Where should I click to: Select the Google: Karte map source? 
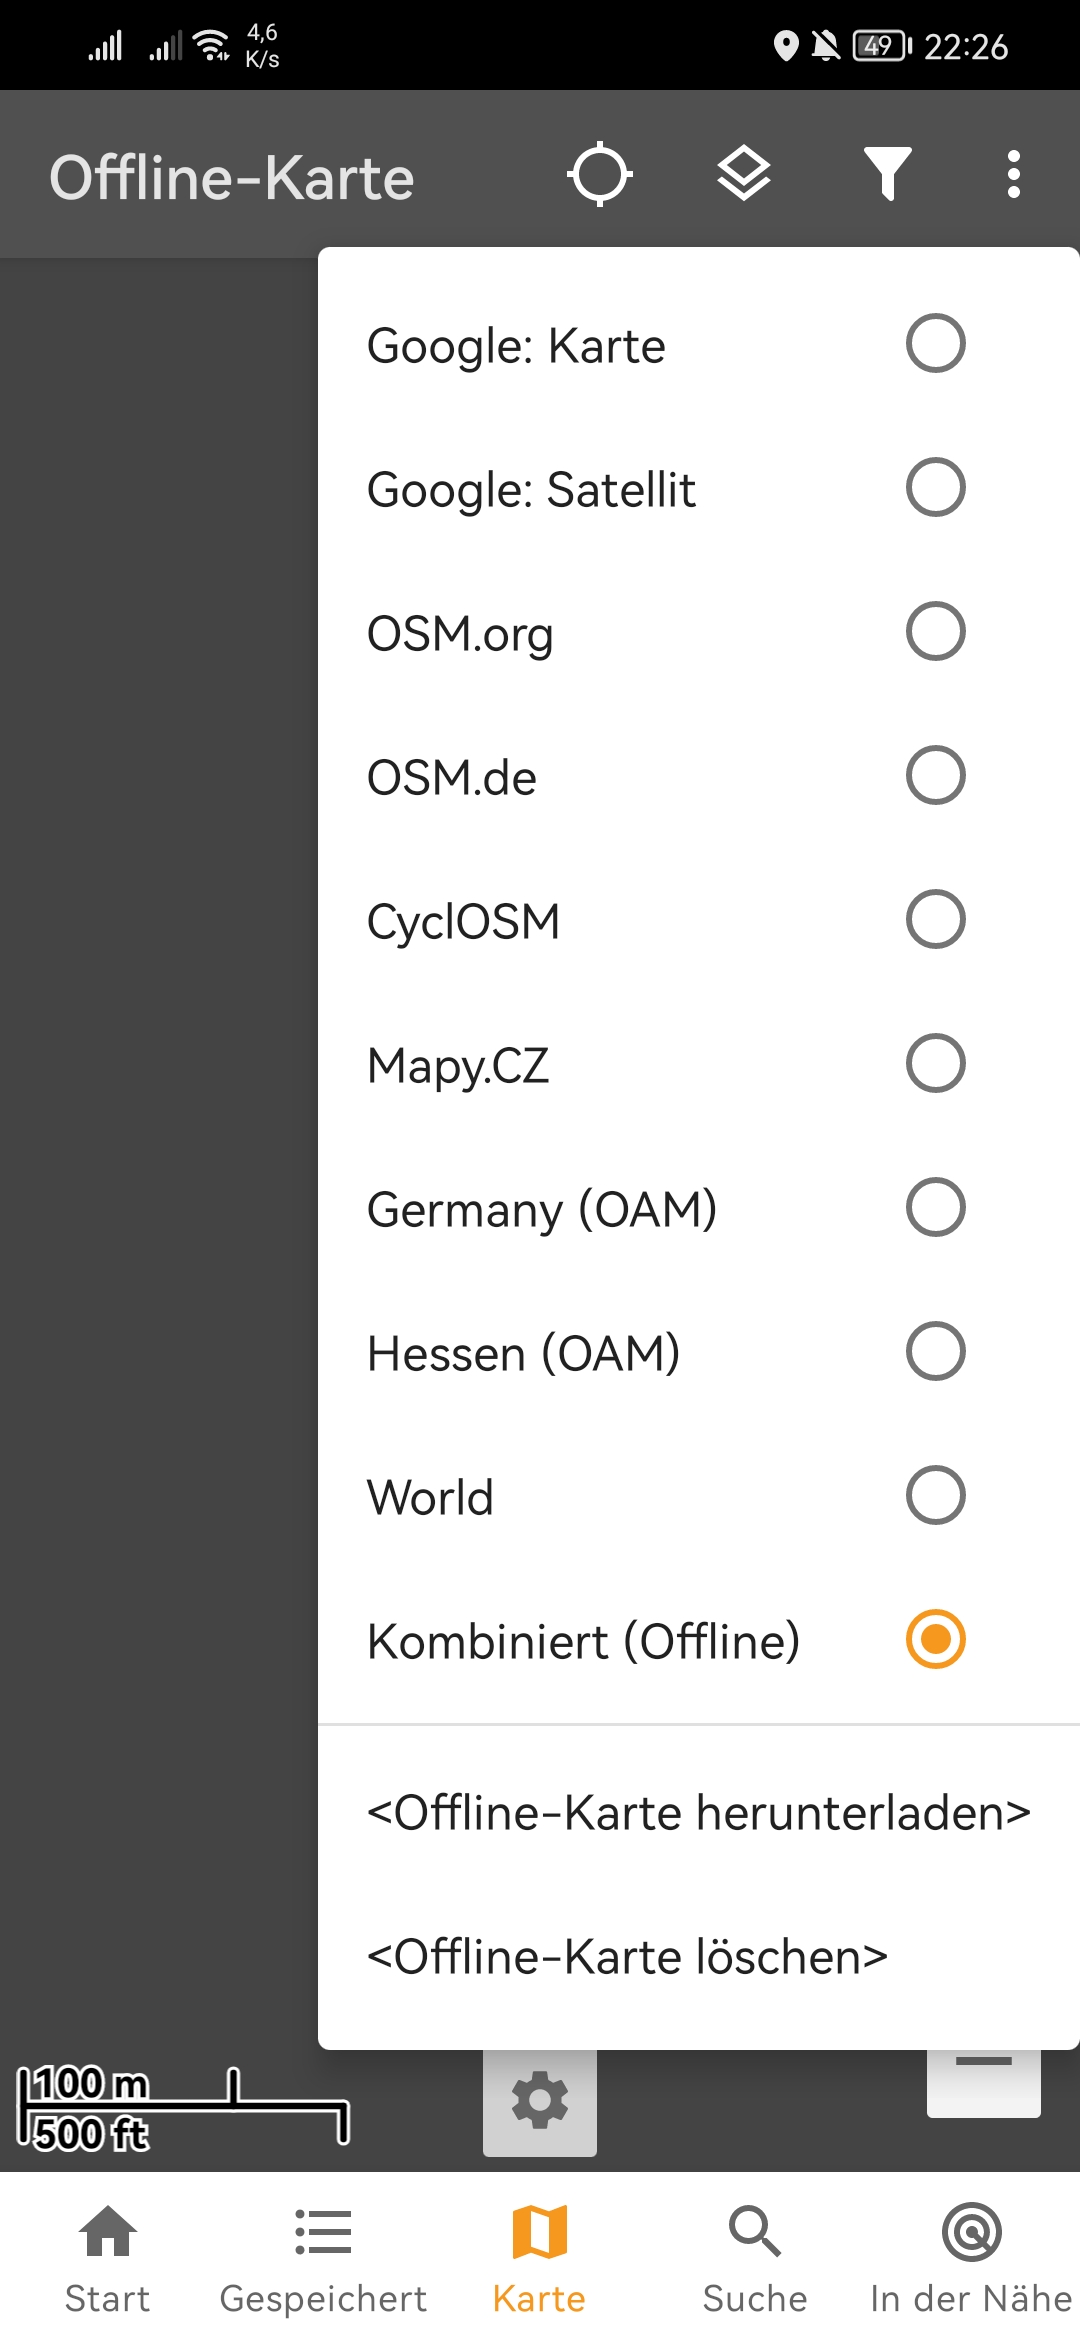(x=660, y=345)
